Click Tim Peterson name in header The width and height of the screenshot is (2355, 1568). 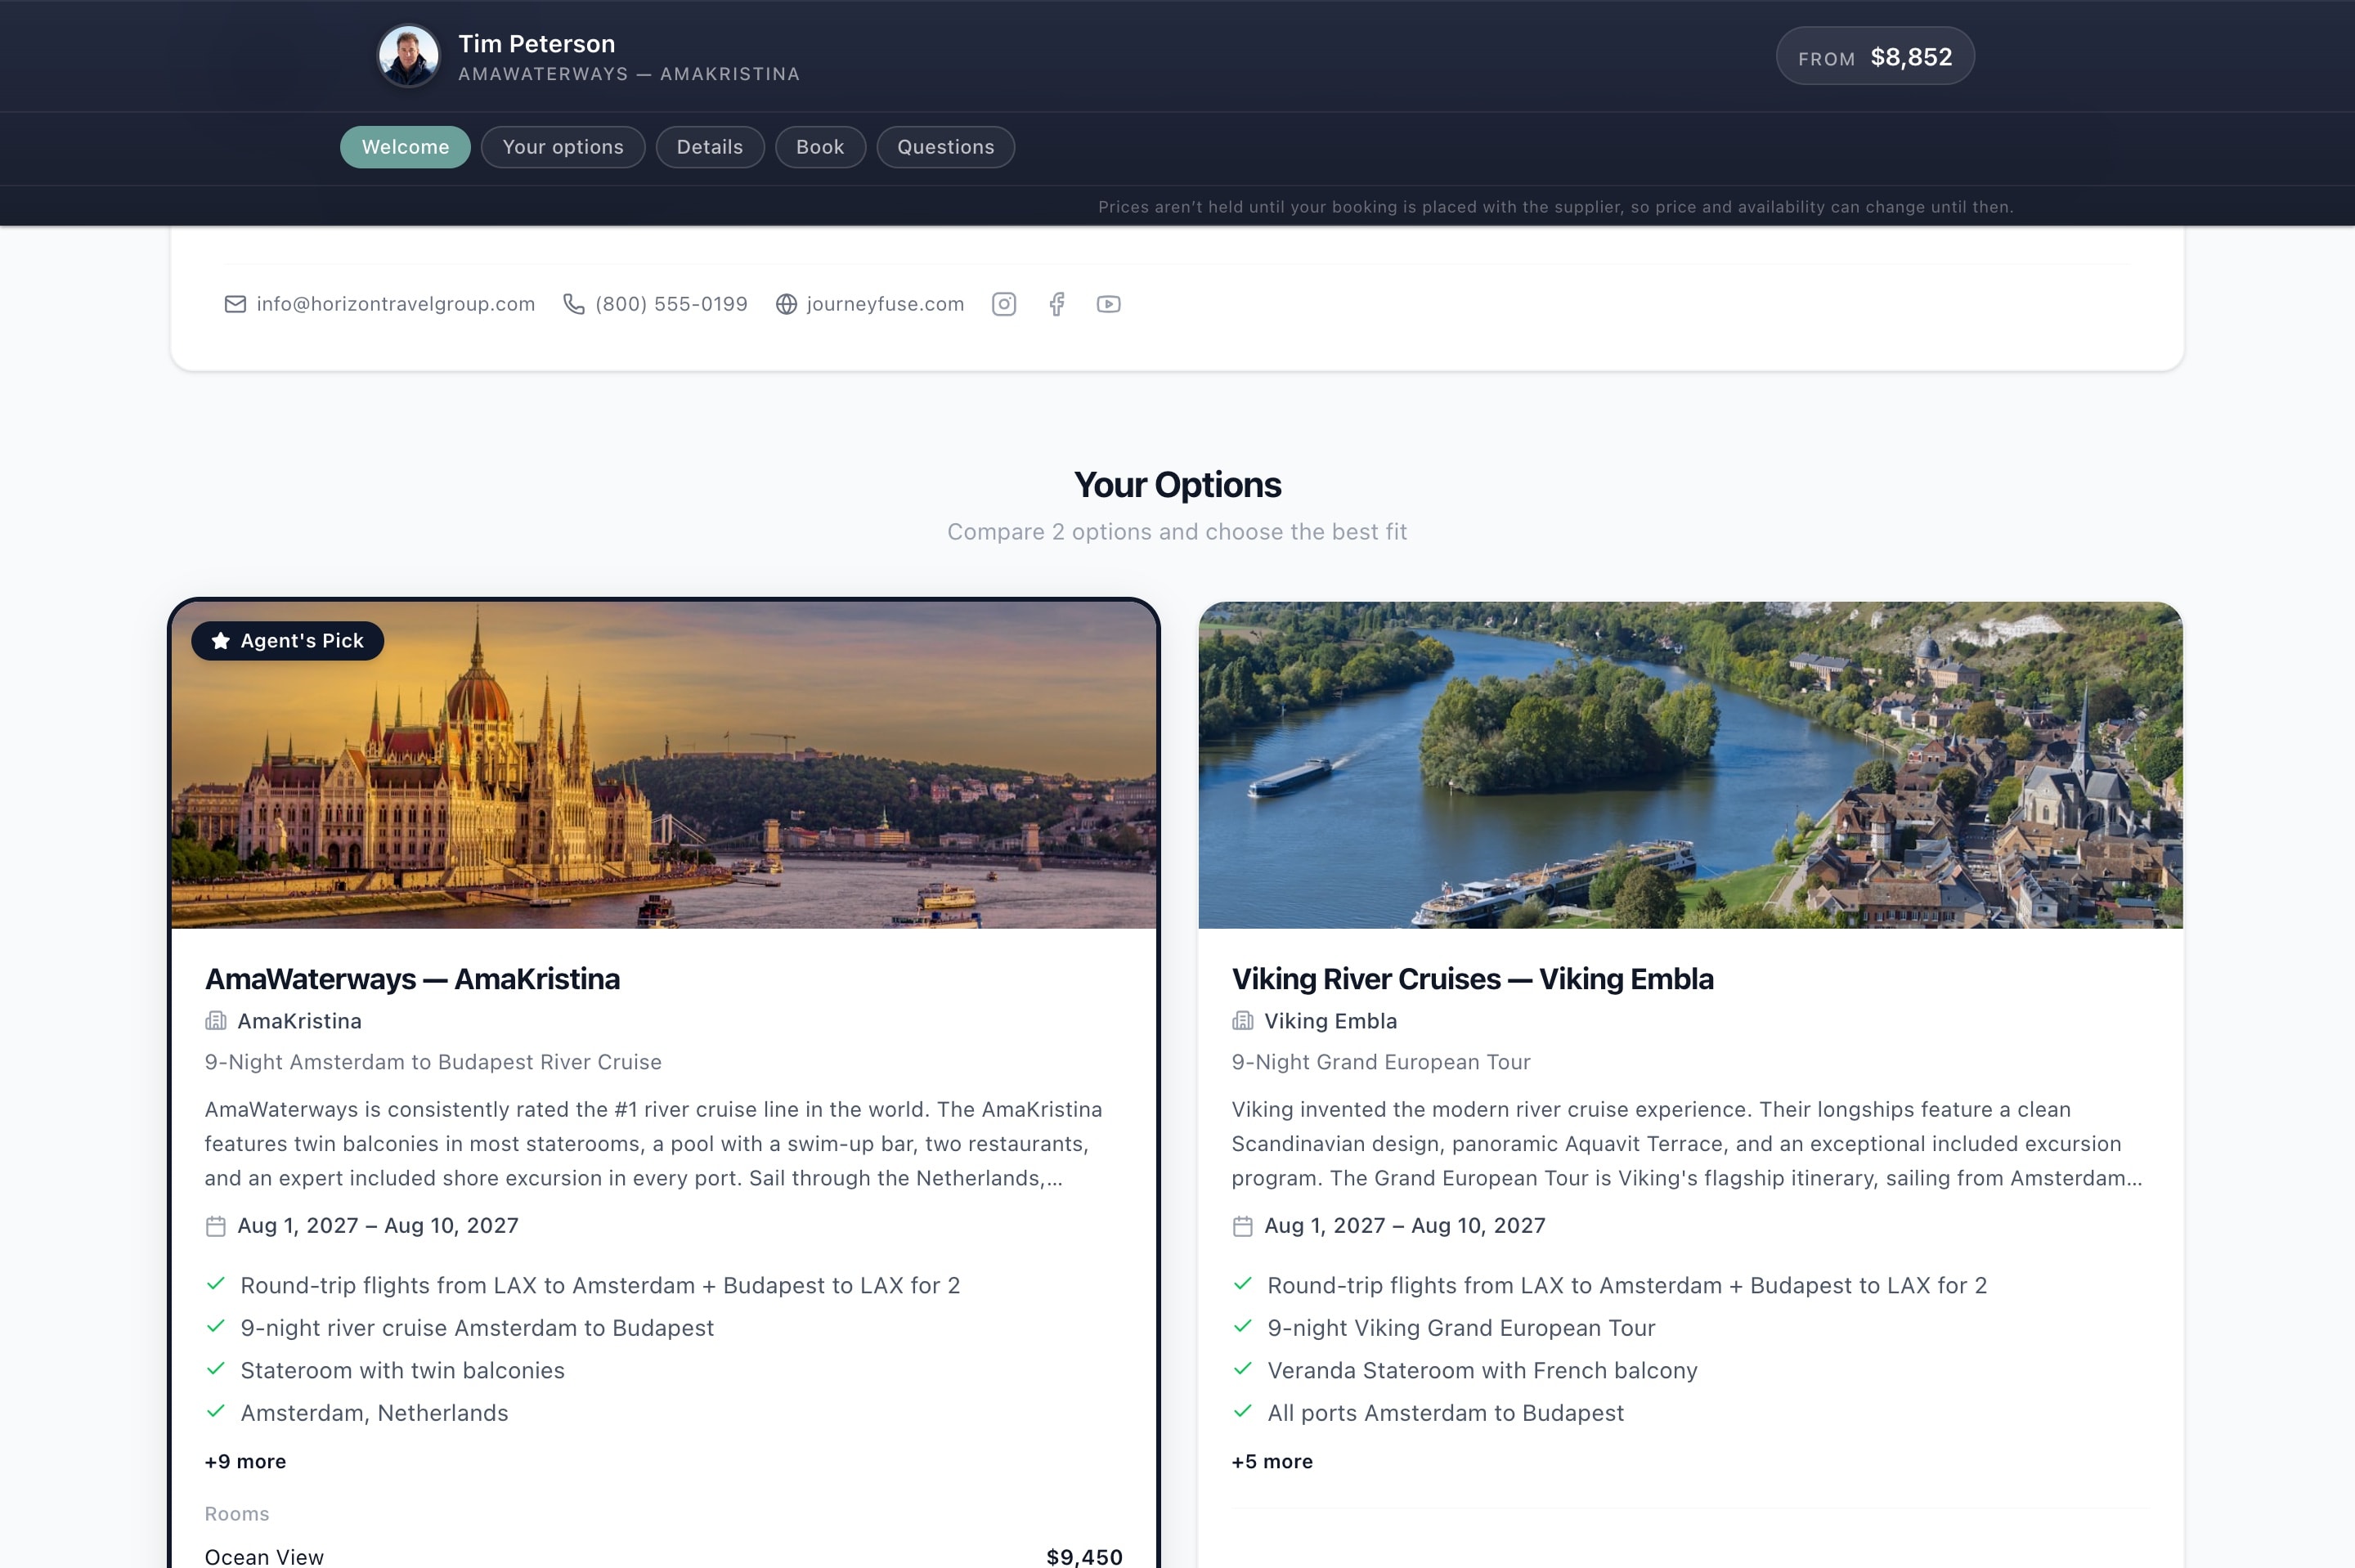537,44
